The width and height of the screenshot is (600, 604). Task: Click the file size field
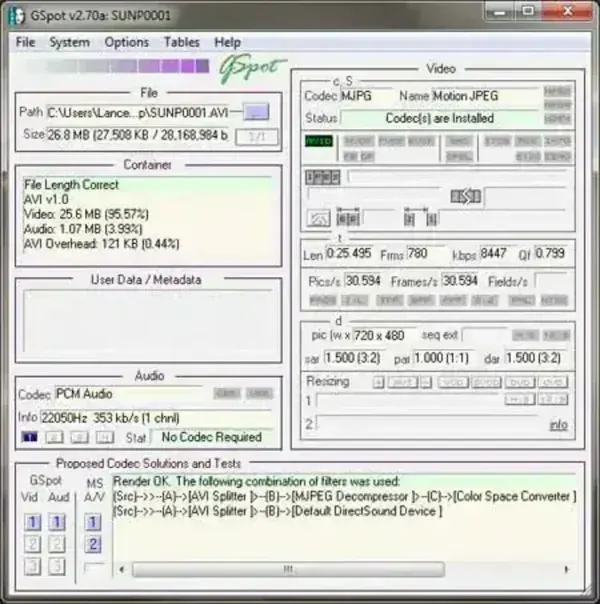pos(137,135)
